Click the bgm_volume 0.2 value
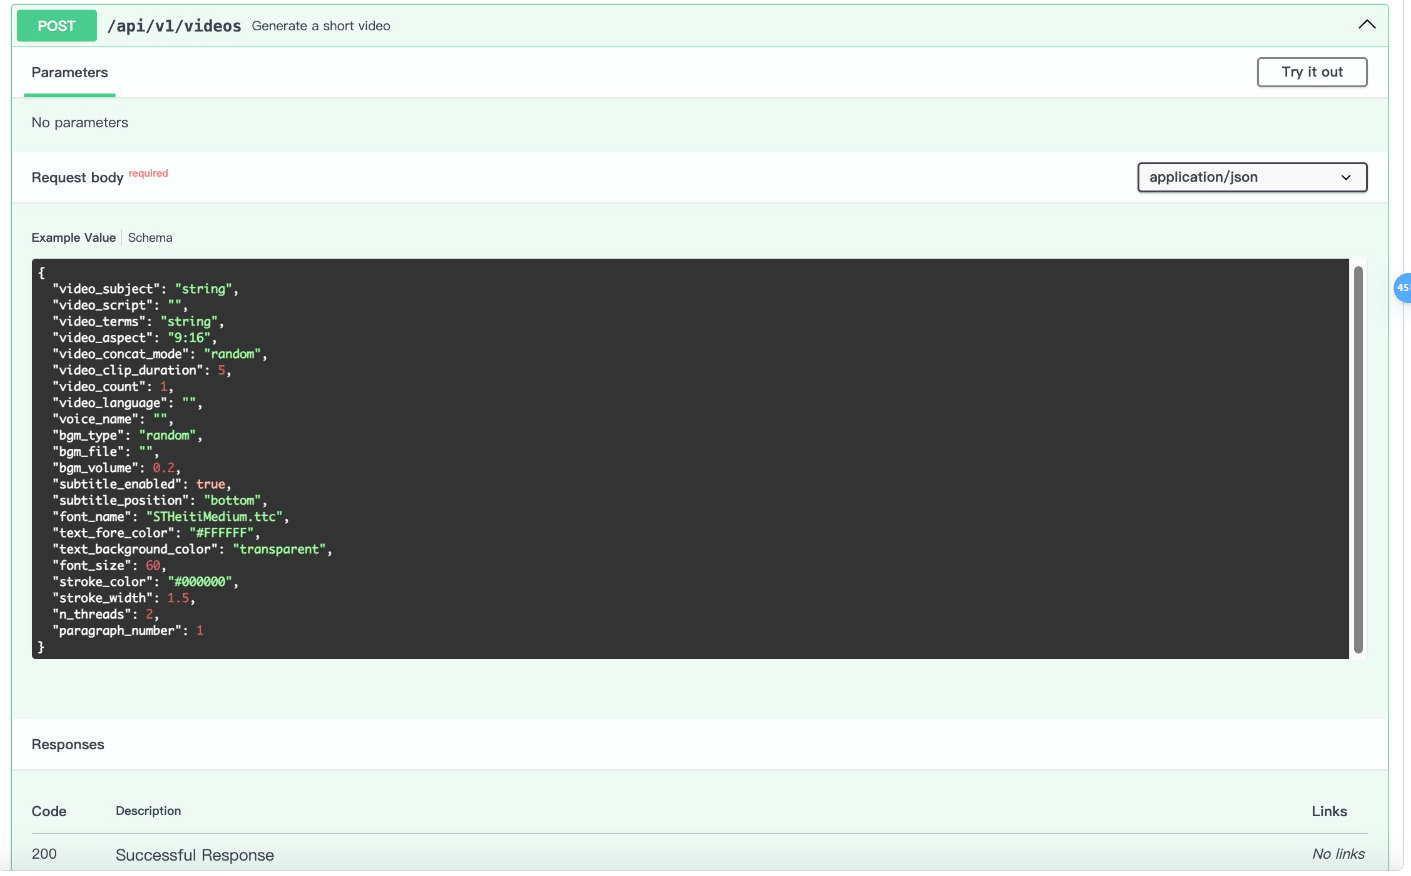This screenshot has height=876, width=1411. (163, 468)
